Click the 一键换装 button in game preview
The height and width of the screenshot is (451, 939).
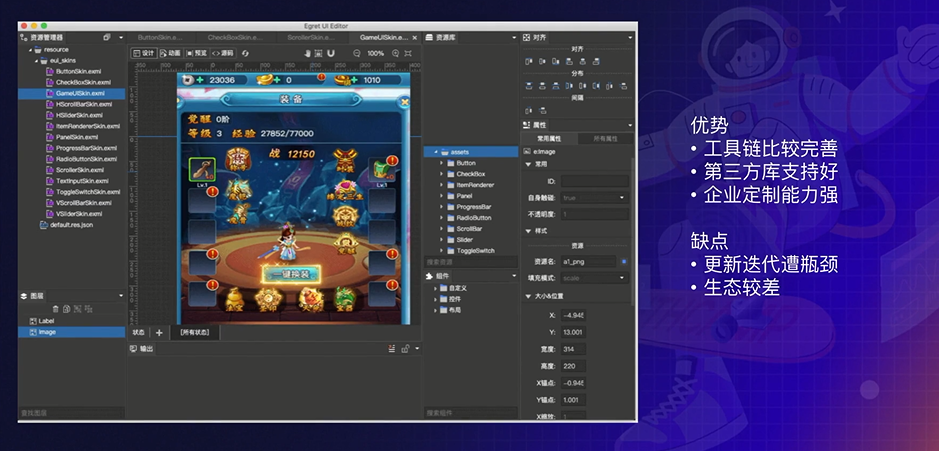291,274
